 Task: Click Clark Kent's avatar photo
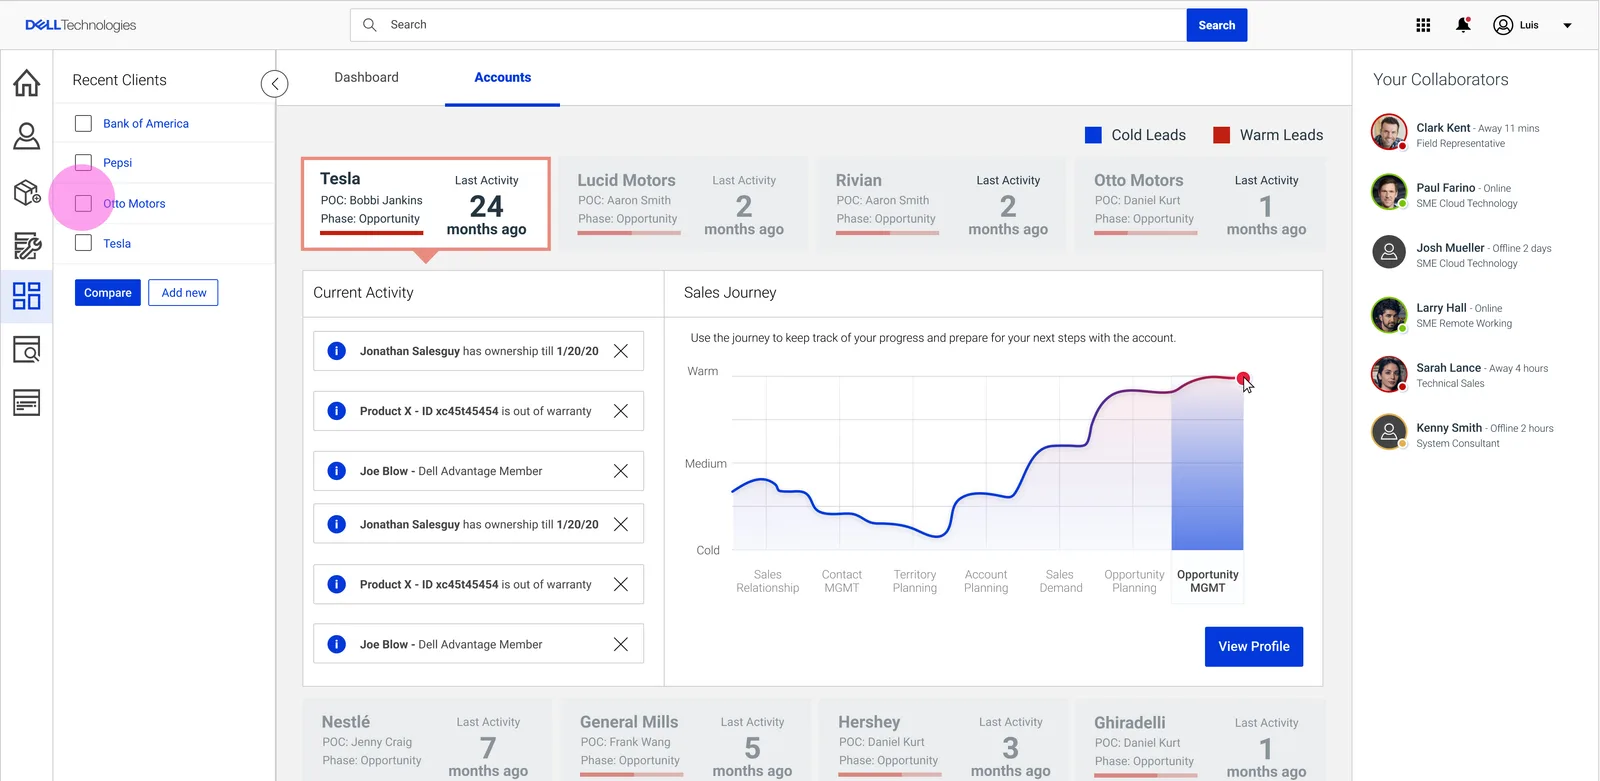pos(1389,132)
